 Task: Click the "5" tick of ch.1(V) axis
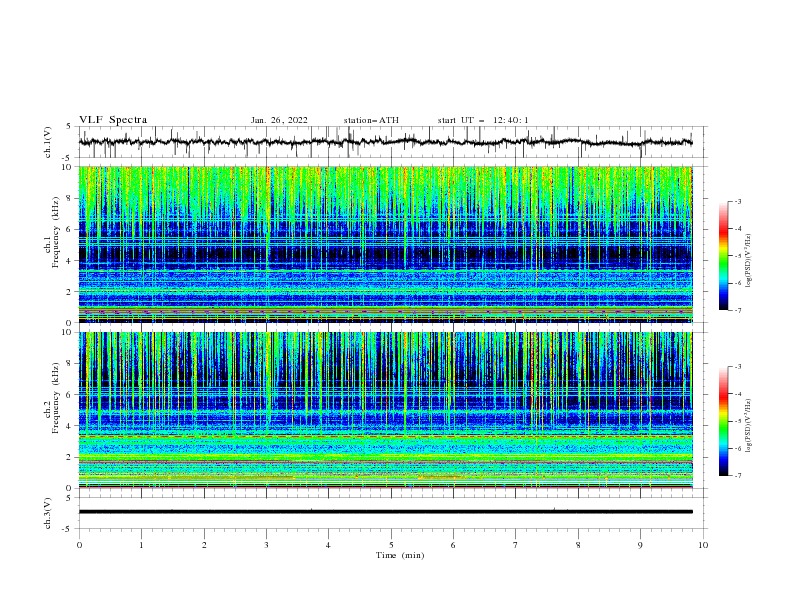69,126
